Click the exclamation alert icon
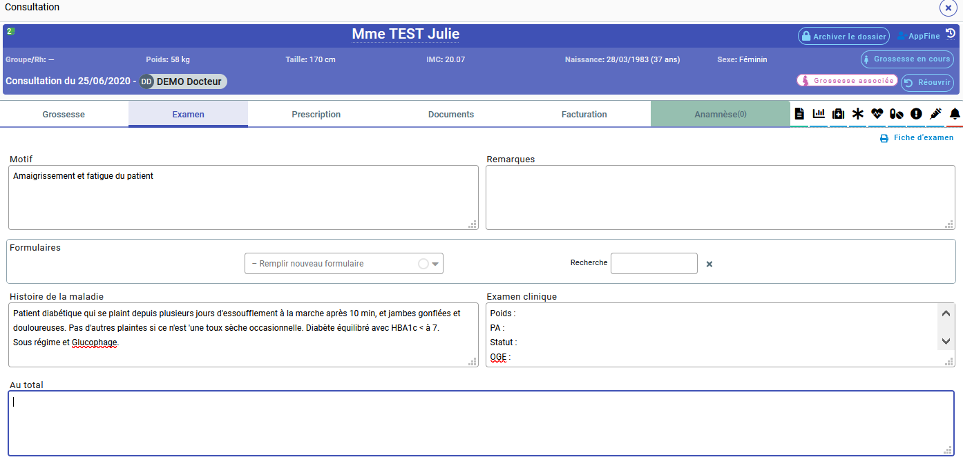The width and height of the screenshot is (964, 464). (x=915, y=114)
